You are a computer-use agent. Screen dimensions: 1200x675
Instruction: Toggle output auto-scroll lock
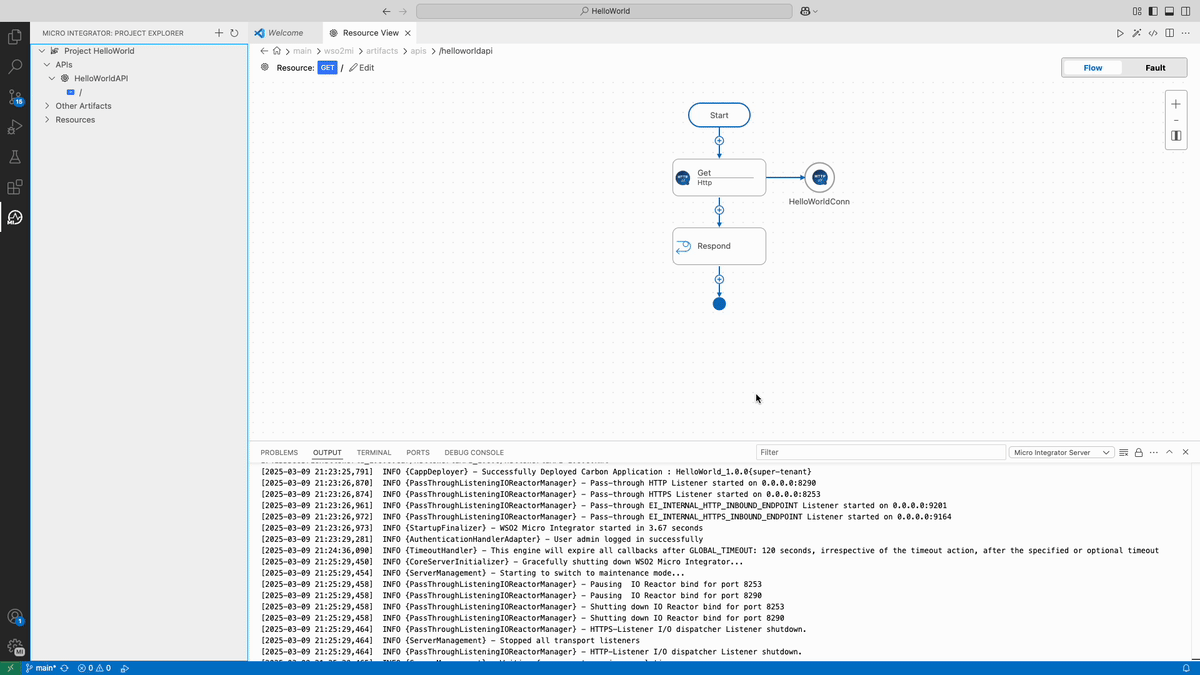click(x=1139, y=453)
